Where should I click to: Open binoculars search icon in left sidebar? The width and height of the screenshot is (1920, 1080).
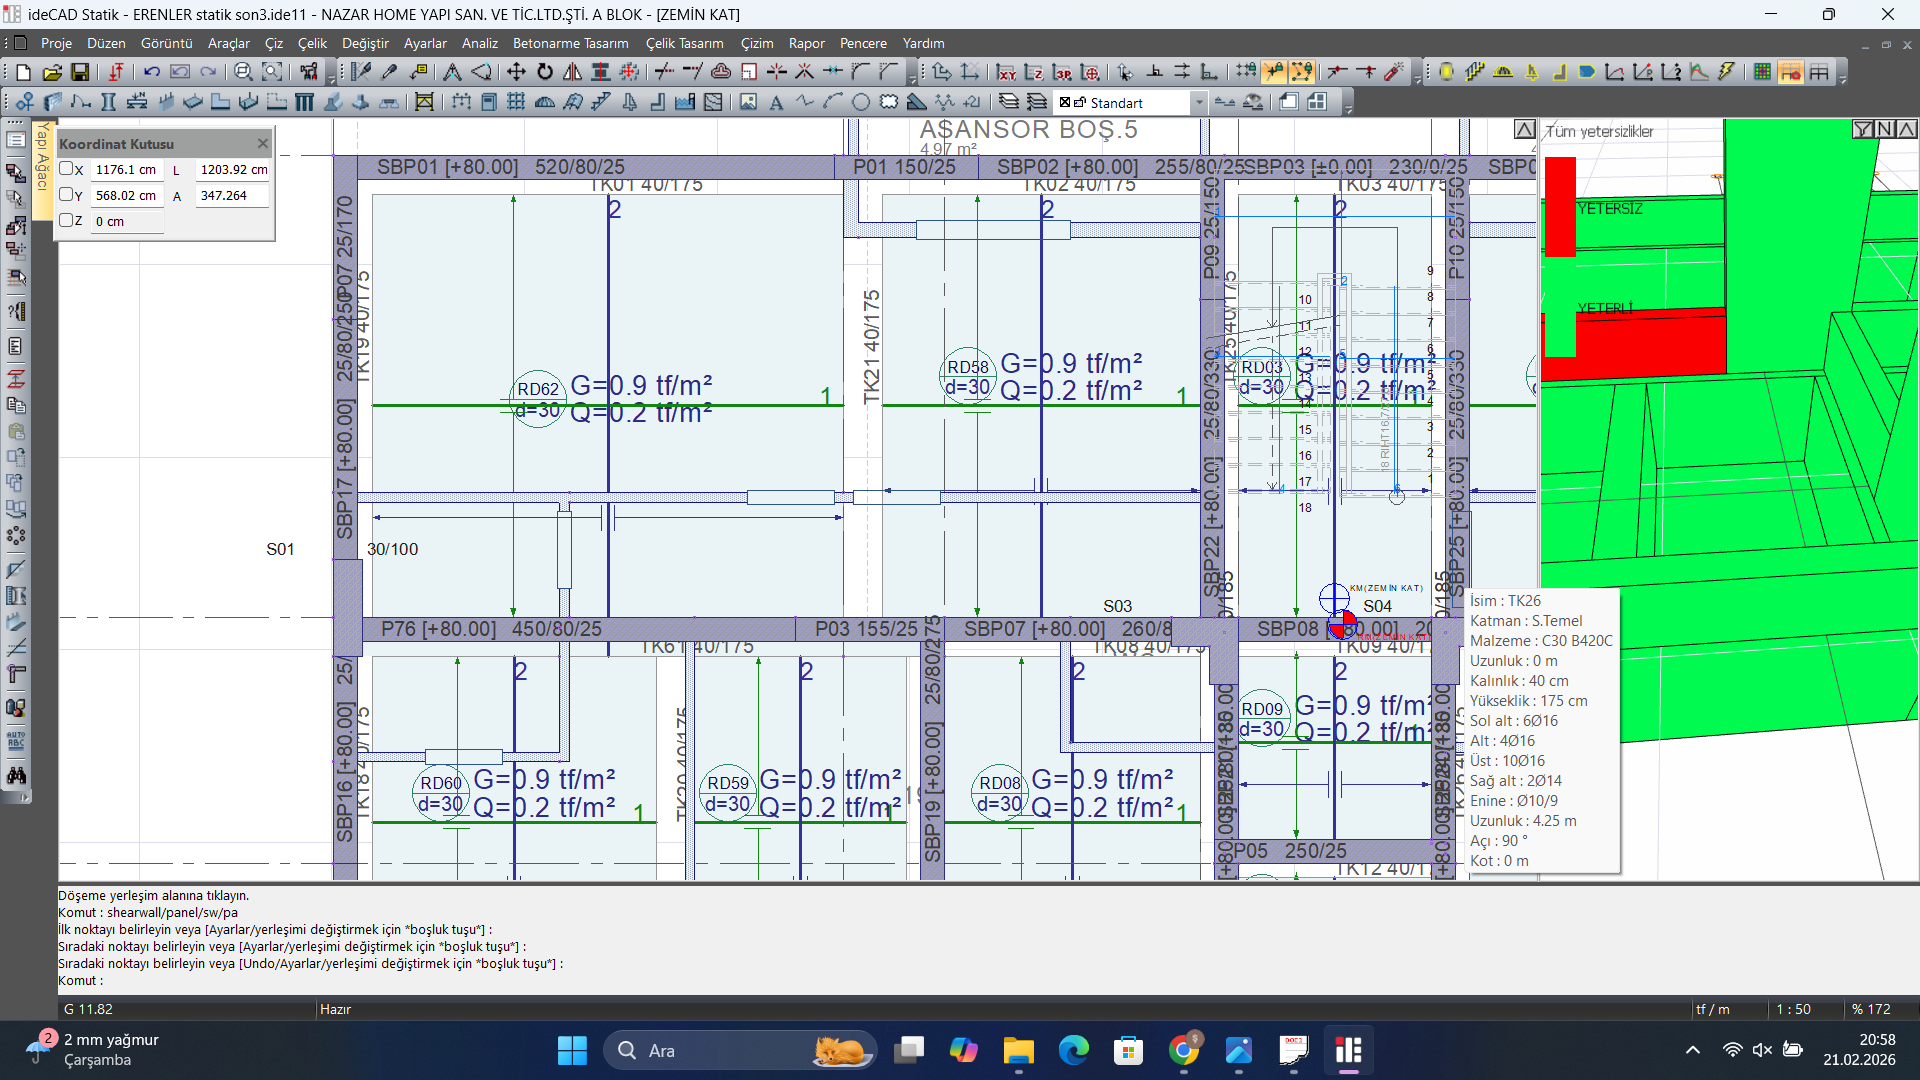(16, 776)
